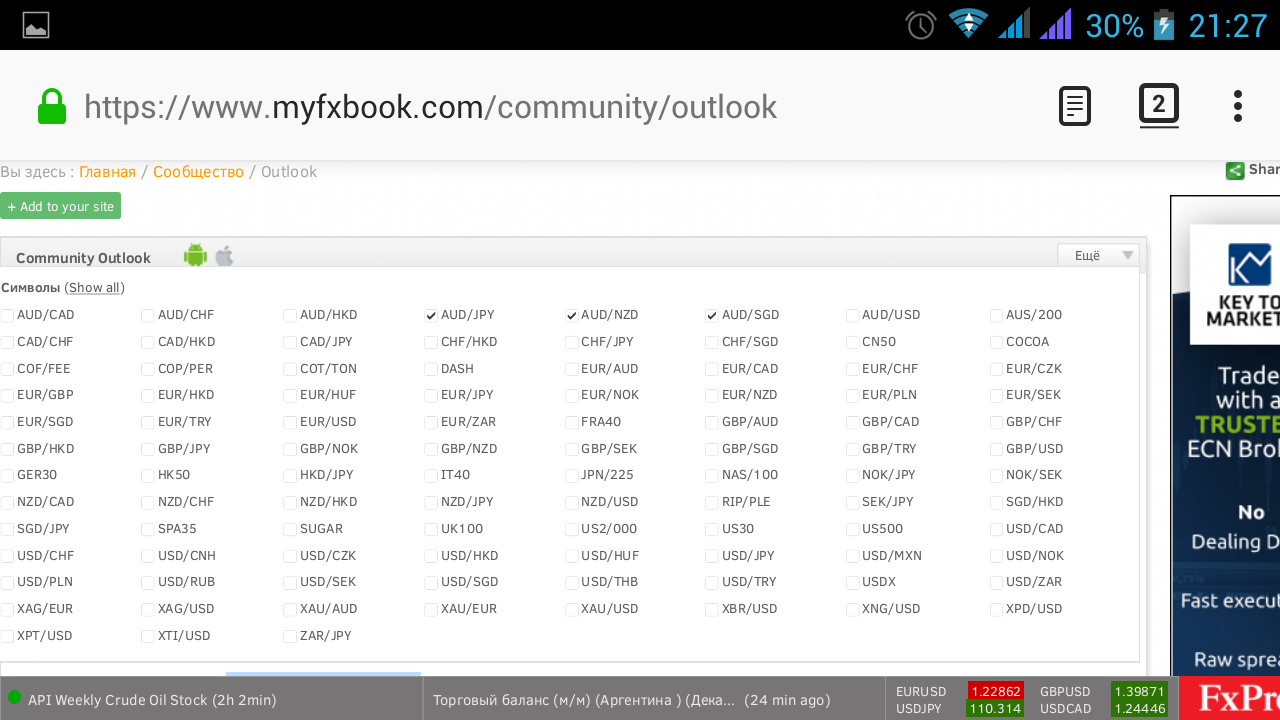1280x720 pixels.
Task: Tap the Wi-Fi icon in status bar
Action: 968,23
